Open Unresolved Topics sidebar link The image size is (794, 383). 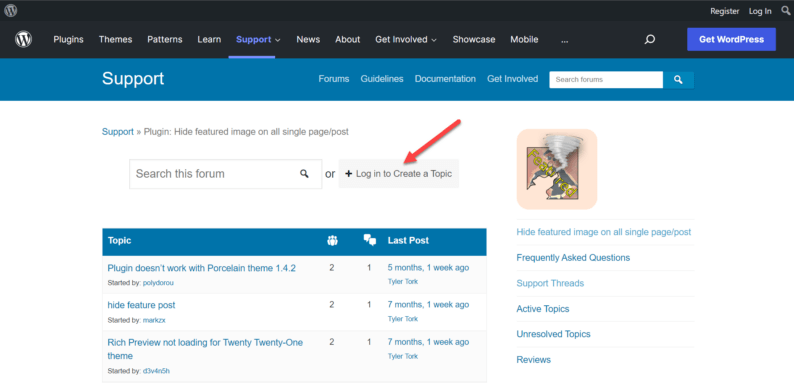[553, 334]
